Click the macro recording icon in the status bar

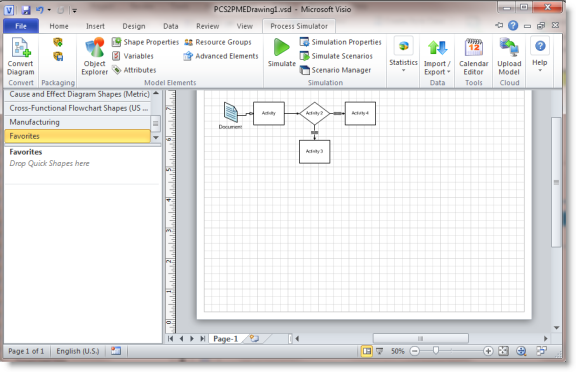click(116, 351)
